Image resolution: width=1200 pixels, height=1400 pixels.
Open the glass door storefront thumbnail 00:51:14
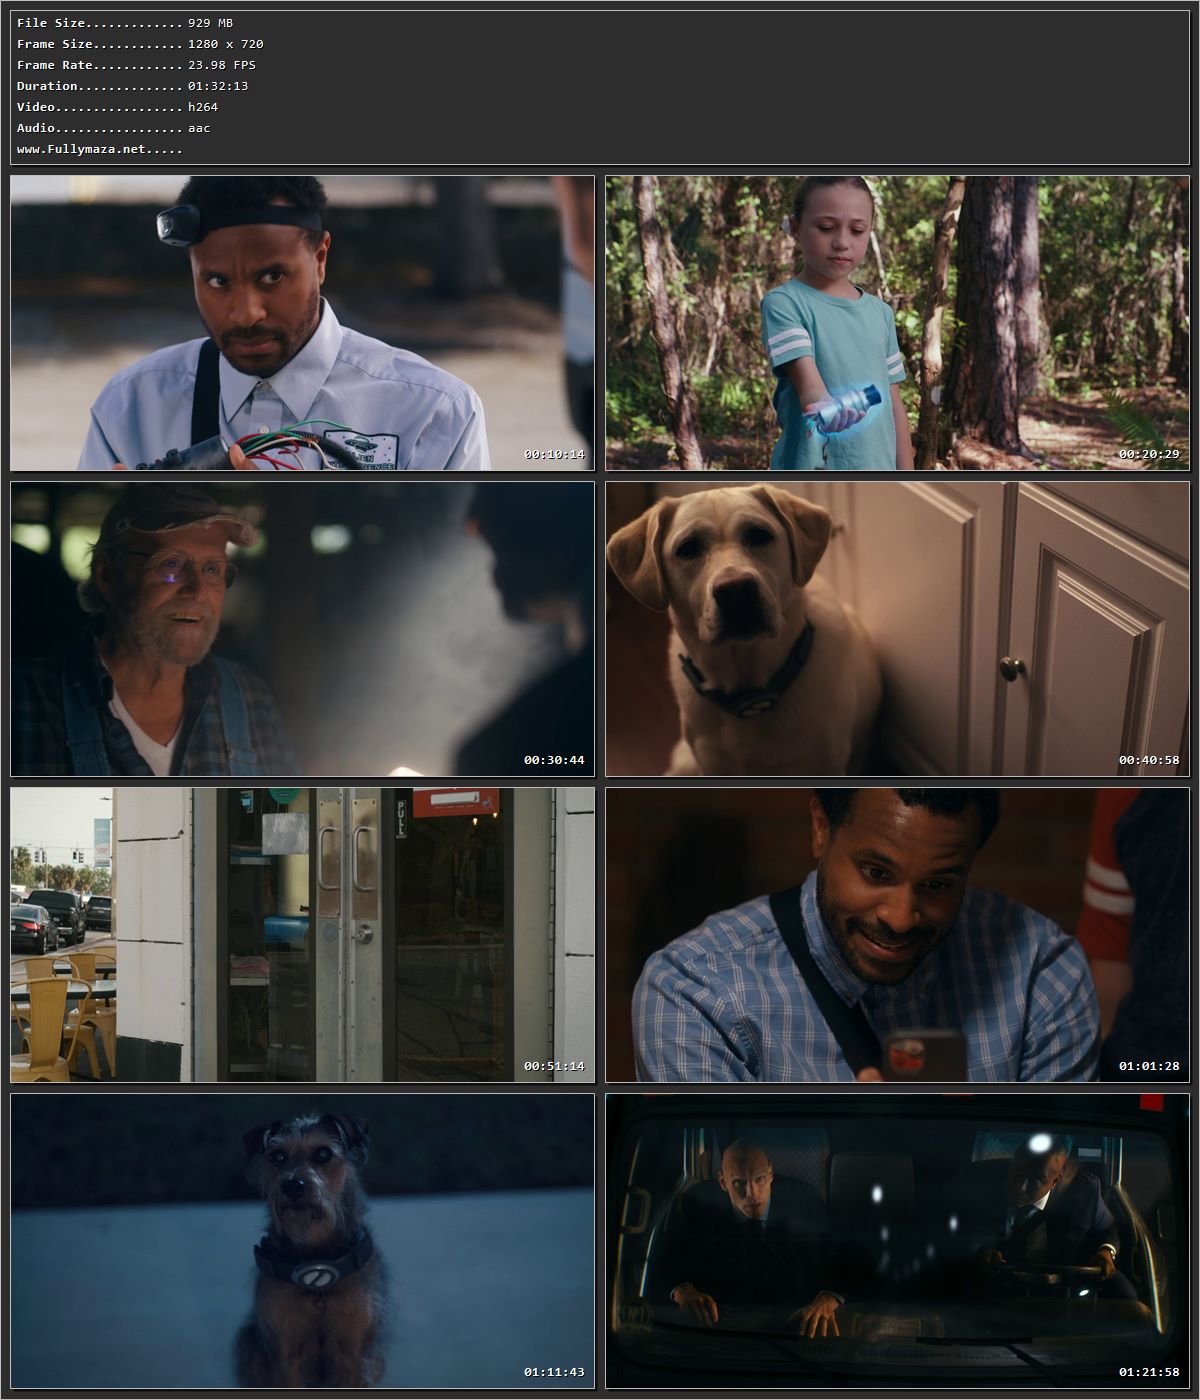point(302,935)
